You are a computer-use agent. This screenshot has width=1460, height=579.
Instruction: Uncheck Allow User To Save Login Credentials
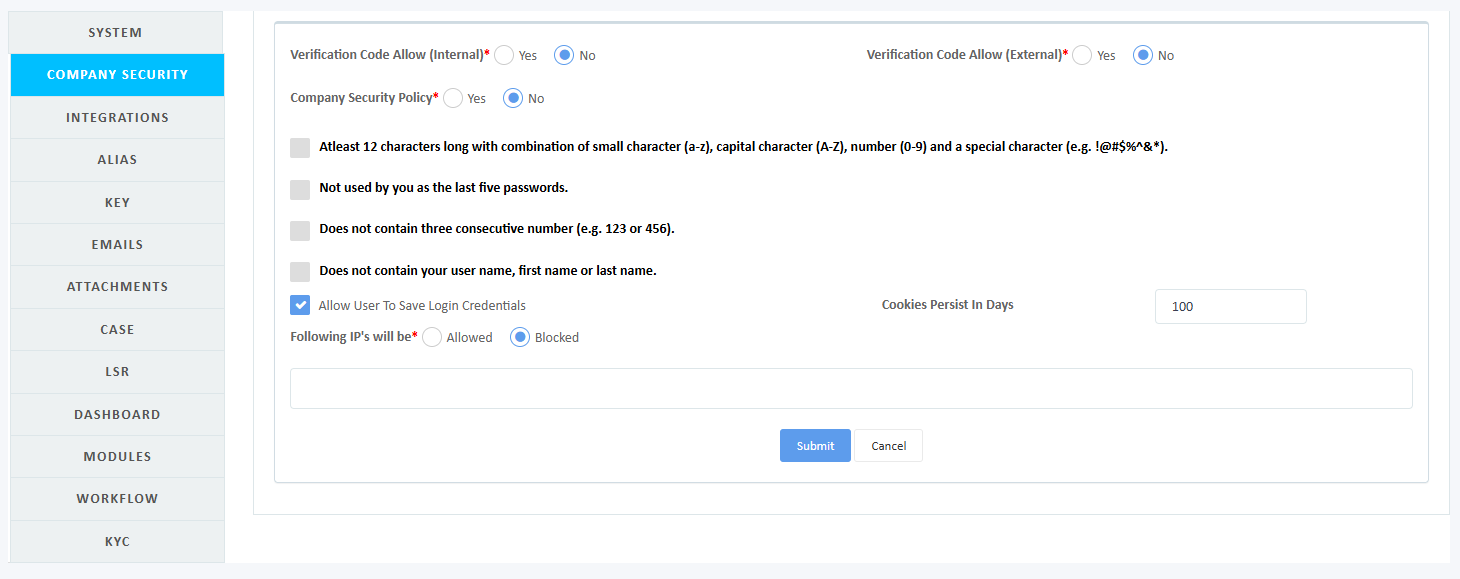pyautogui.click(x=300, y=305)
